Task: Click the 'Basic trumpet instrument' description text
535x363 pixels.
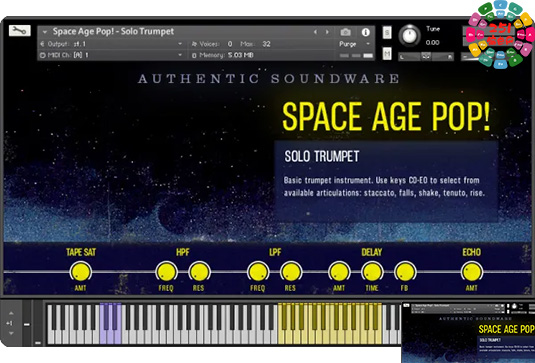Action: 384,186
